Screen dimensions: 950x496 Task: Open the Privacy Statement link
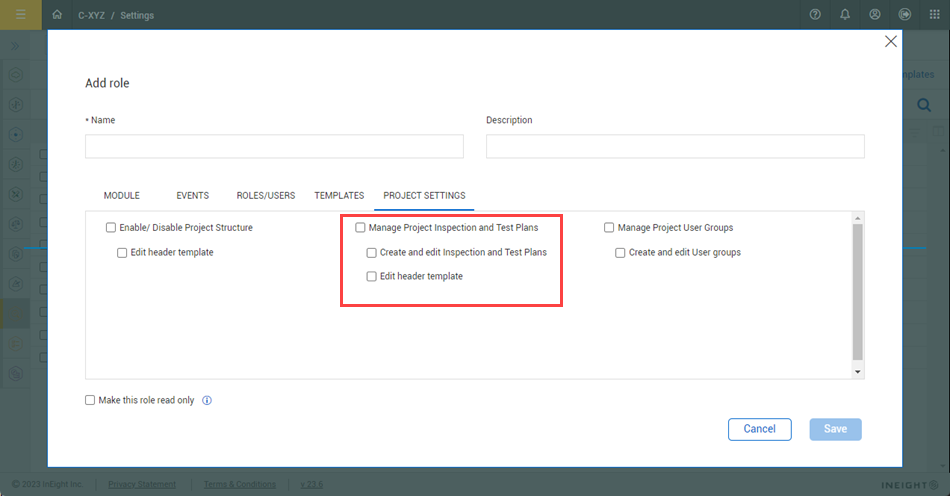click(142, 484)
